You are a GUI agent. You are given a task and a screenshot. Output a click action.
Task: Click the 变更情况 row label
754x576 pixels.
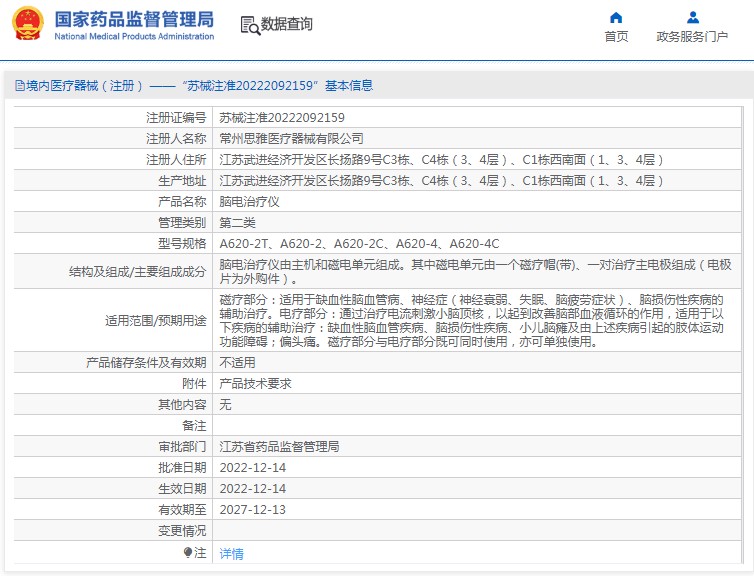pos(182,531)
